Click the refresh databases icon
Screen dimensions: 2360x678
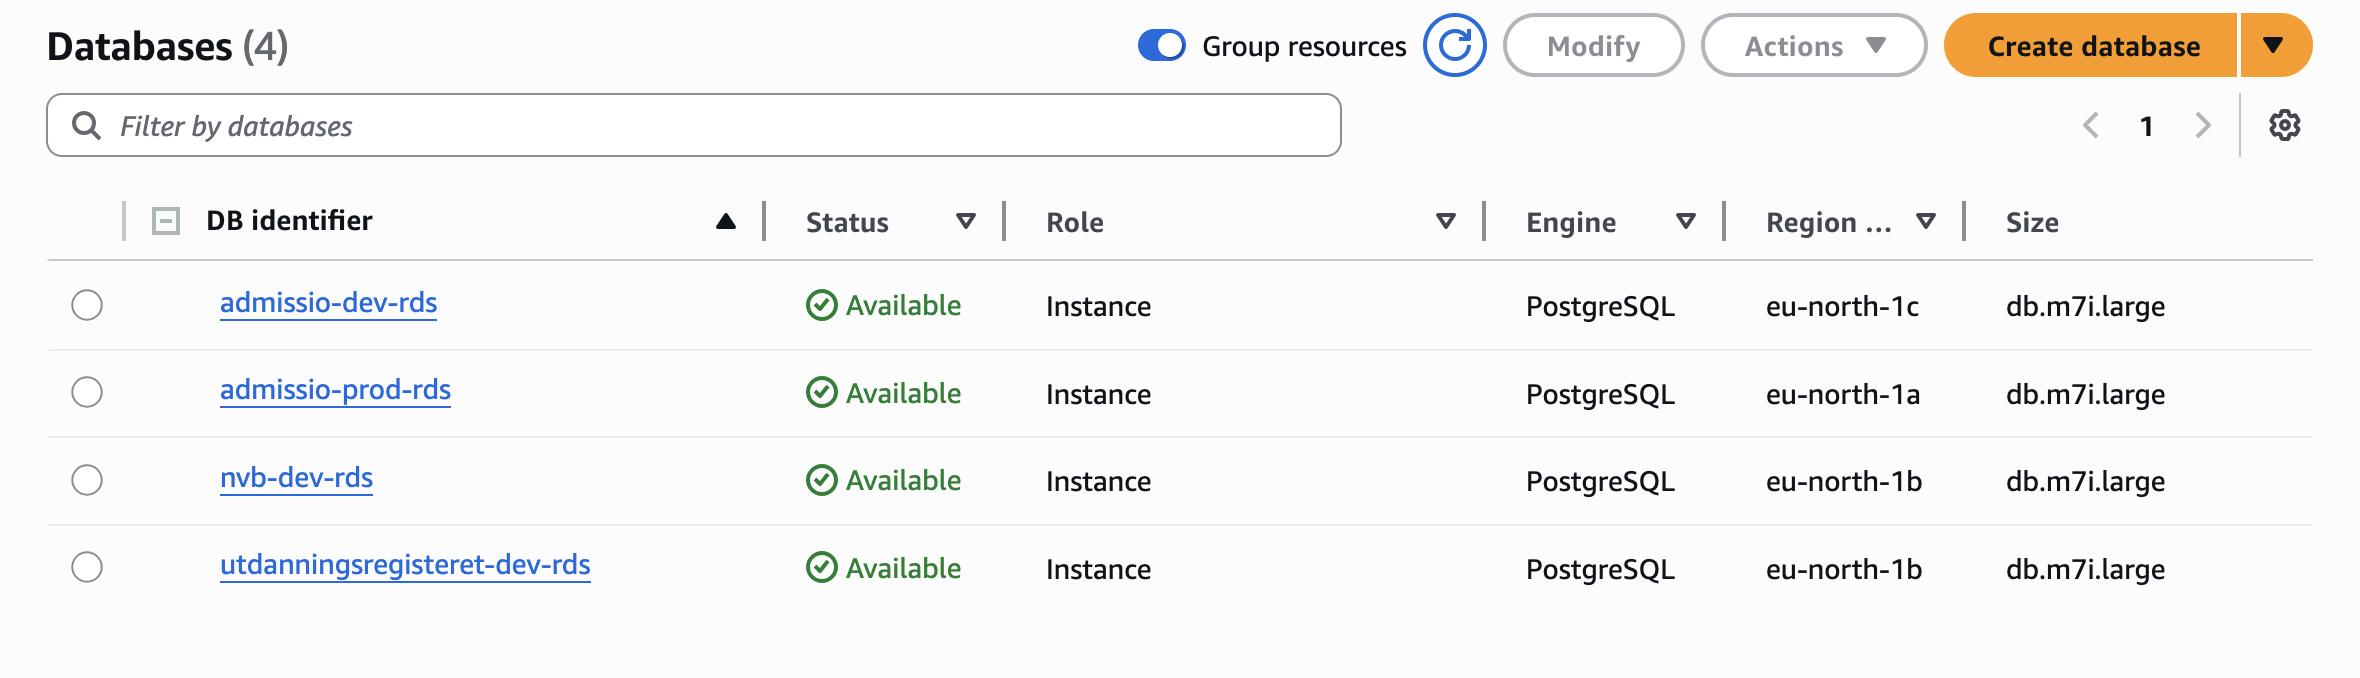tap(1454, 45)
